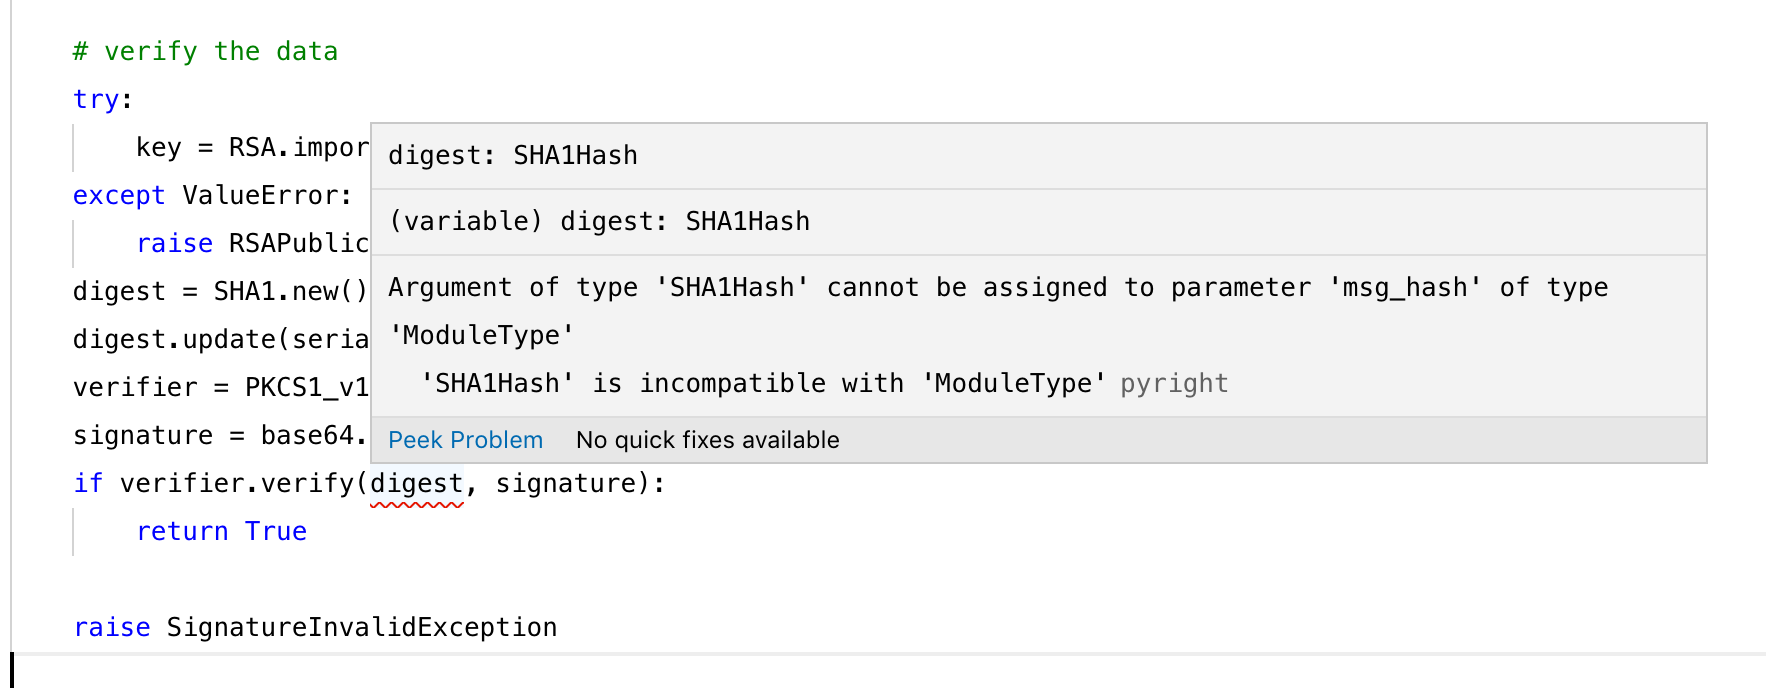1766x688 pixels.
Task: Select the return True statement
Action: (x=221, y=531)
